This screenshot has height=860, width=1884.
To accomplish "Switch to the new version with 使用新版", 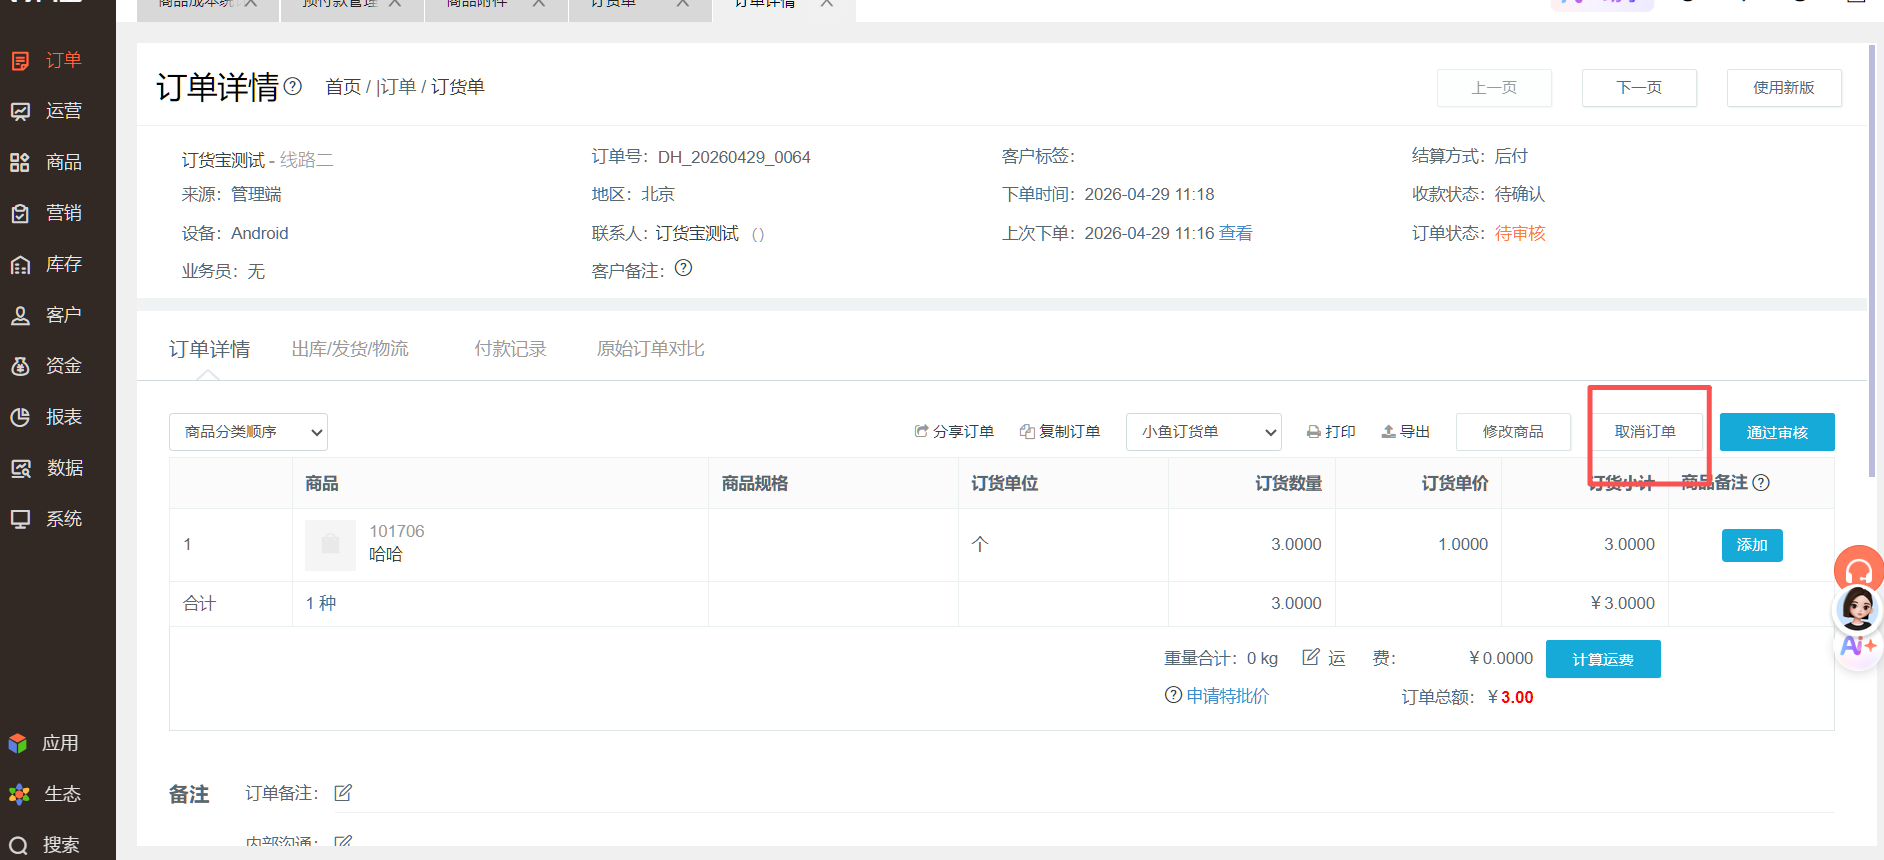I will [x=1784, y=88].
